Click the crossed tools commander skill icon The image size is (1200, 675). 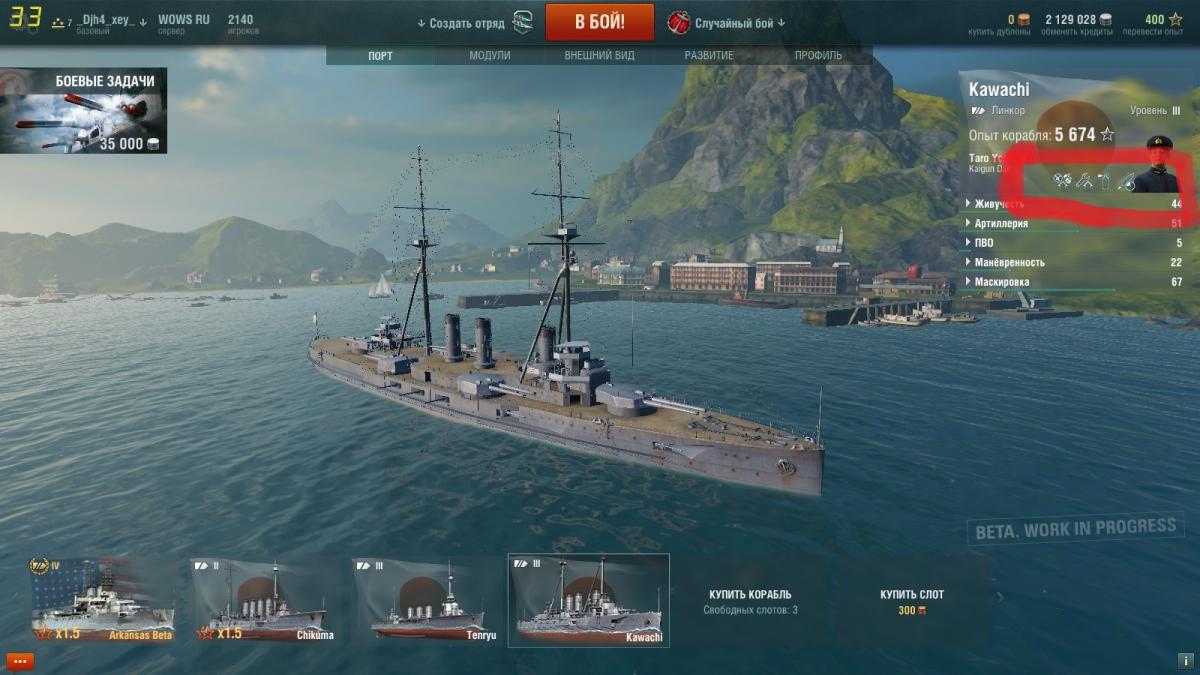pos(1084,181)
